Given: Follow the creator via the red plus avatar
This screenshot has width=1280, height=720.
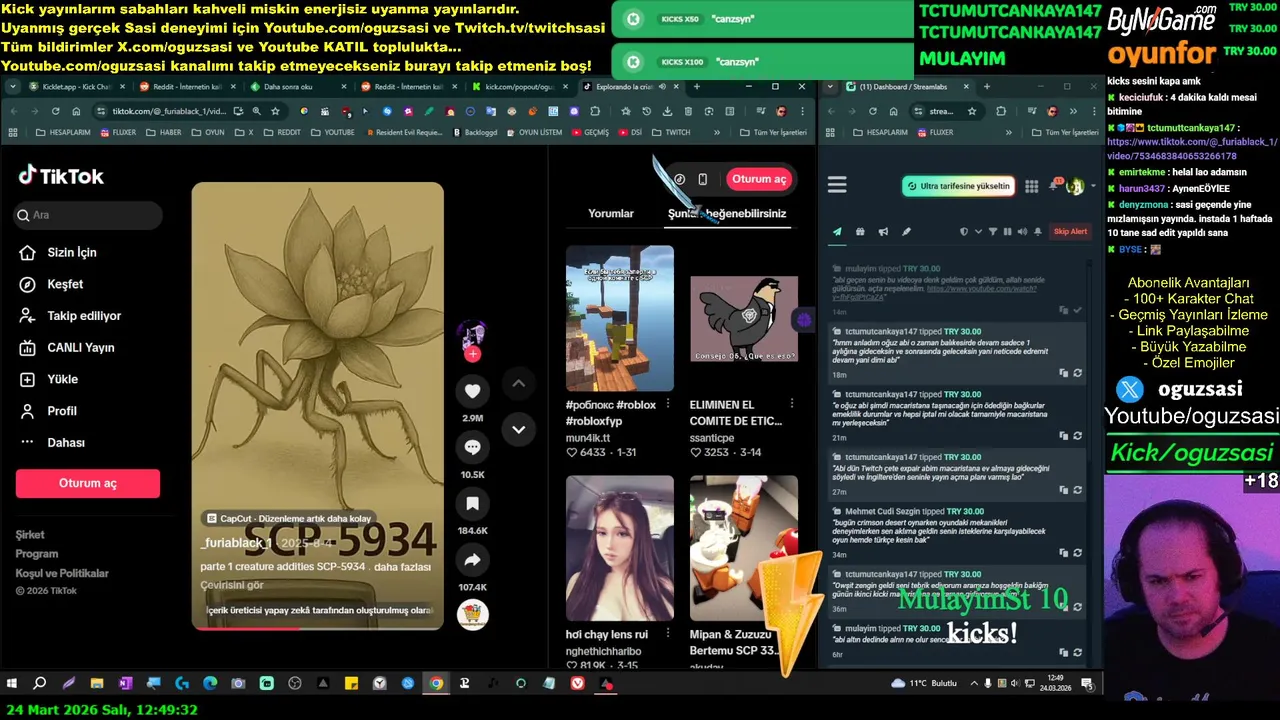Looking at the screenshot, I should (472, 354).
